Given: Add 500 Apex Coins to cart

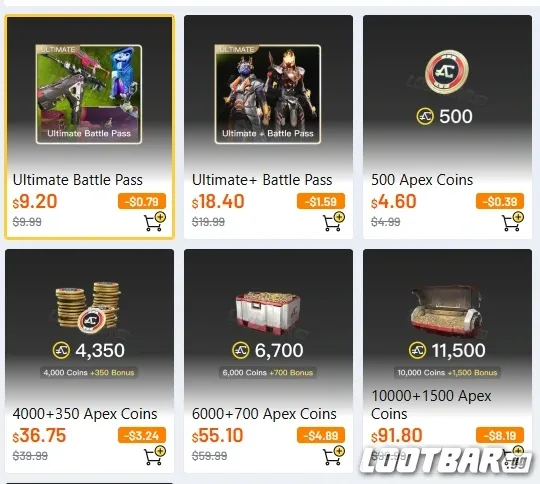Looking at the screenshot, I should click(513, 222).
